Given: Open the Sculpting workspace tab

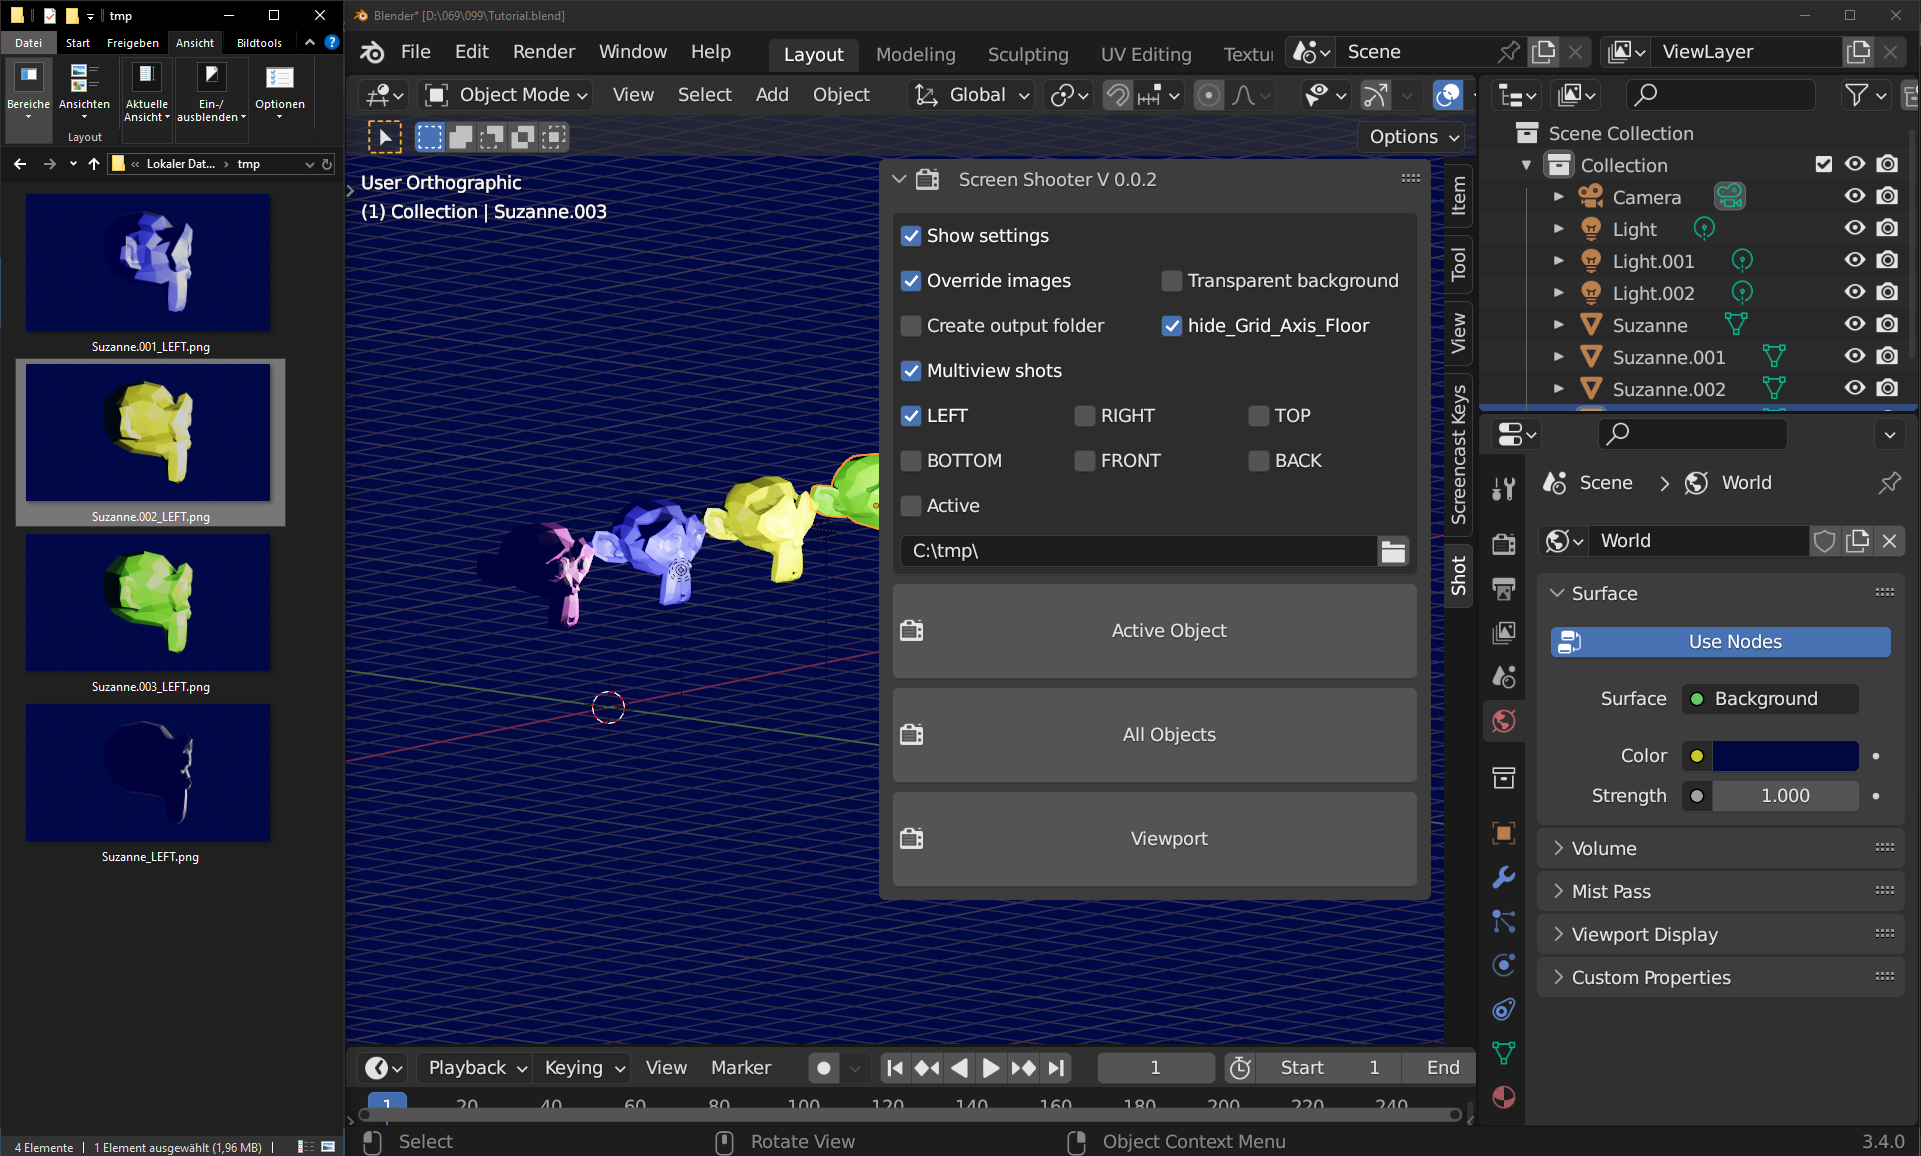Looking at the screenshot, I should (1027, 55).
